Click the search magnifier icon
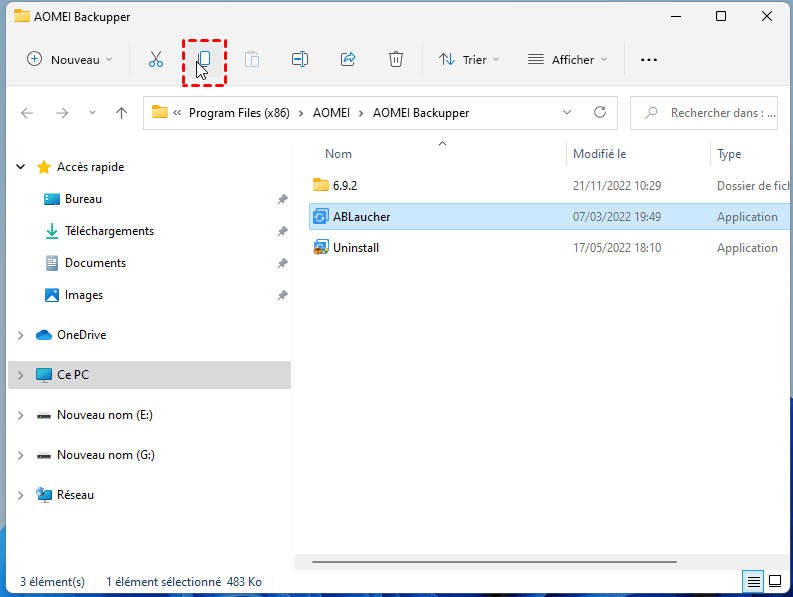 [651, 113]
